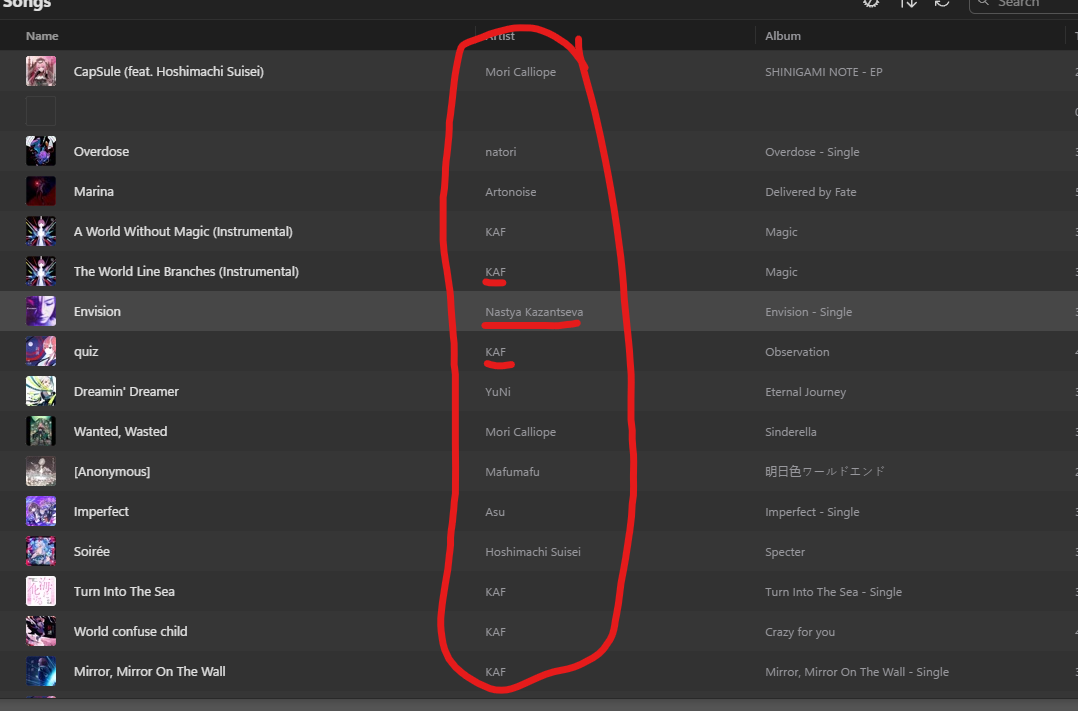
Task: Click the Soirée album artwork thumbnail
Action: point(41,551)
